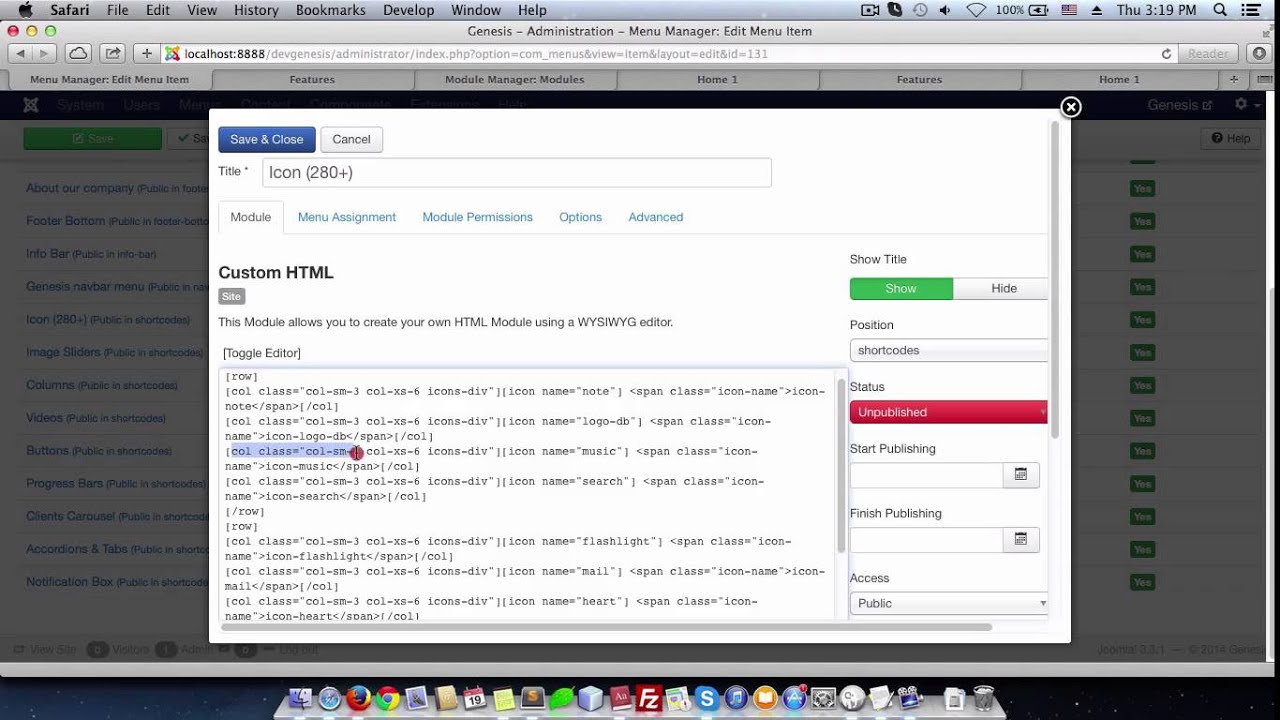Click the Safari reload page icon
Screen dimensions: 1280x720
pyautogui.click(x=1166, y=54)
